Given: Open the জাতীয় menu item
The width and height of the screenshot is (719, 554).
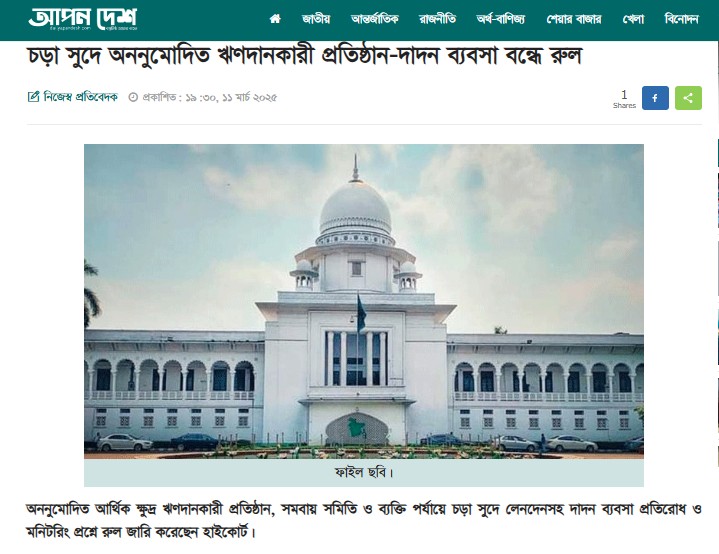Looking at the screenshot, I should coord(316,19).
